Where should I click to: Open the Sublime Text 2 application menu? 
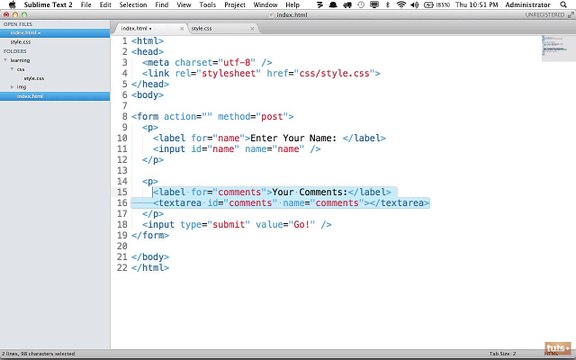tap(48, 5)
